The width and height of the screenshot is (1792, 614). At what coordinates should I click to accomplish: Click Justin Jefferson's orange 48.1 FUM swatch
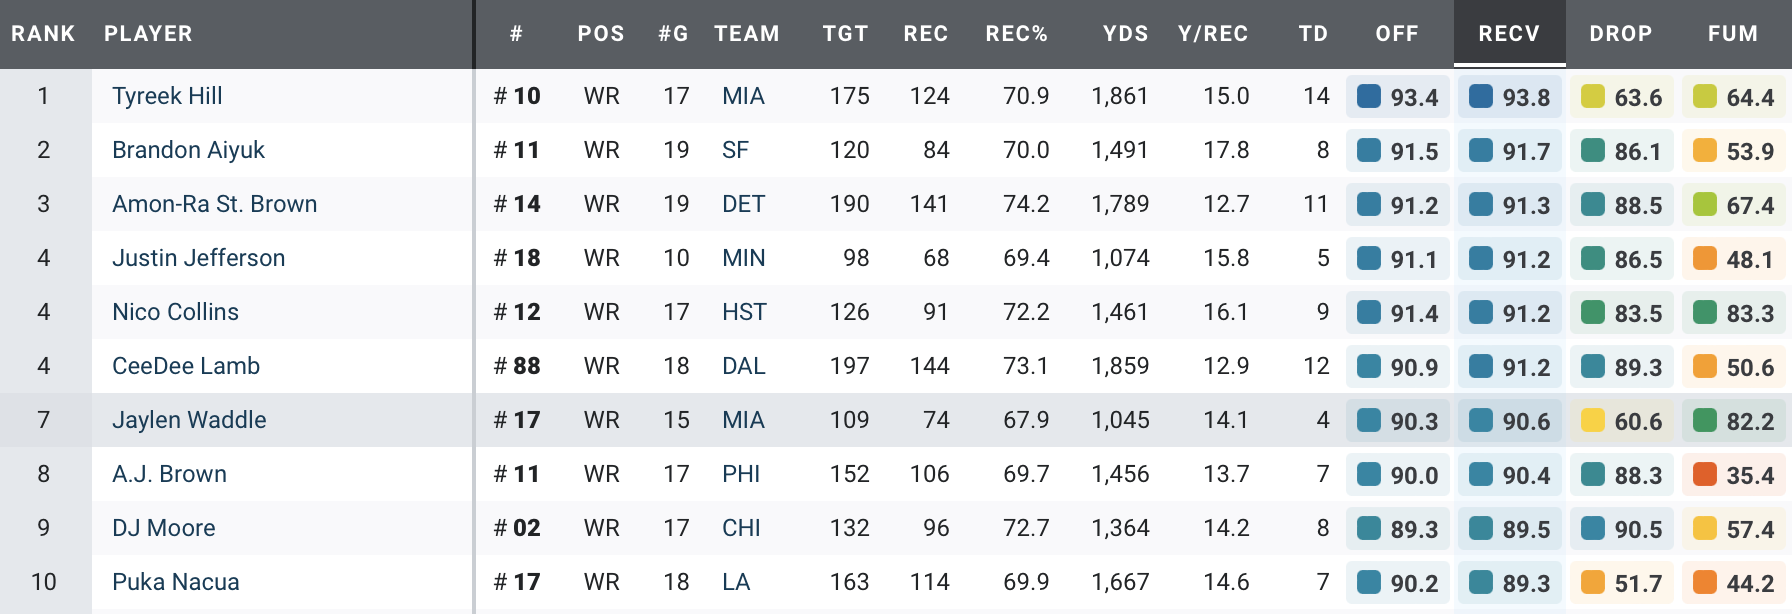(x=1705, y=258)
